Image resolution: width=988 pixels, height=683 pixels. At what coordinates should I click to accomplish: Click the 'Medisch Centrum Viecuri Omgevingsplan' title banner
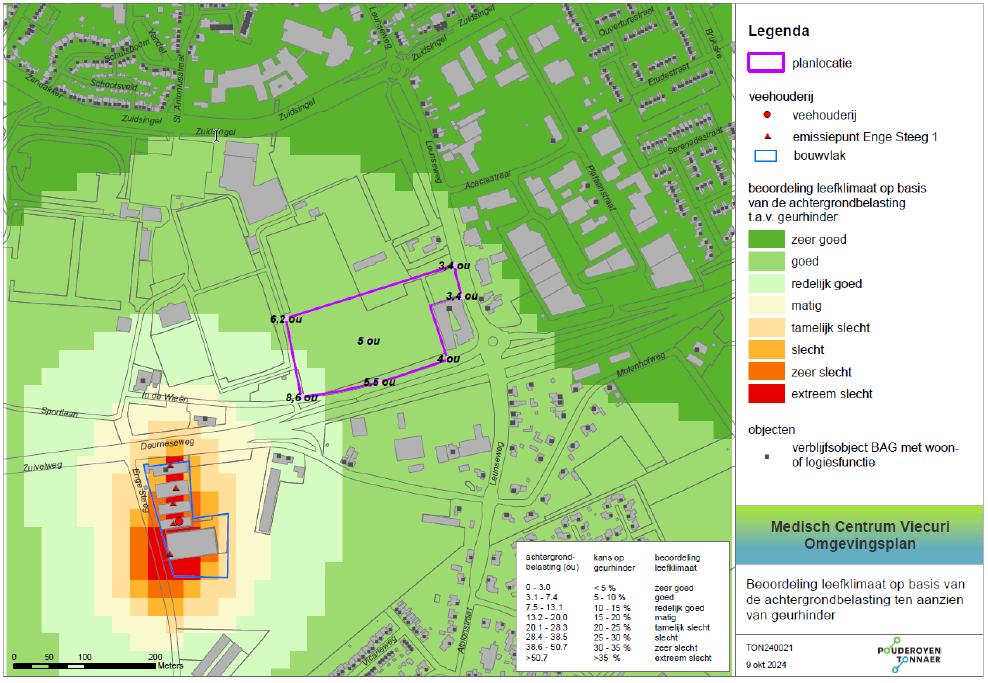pyautogui.click(x=858, y=535)
